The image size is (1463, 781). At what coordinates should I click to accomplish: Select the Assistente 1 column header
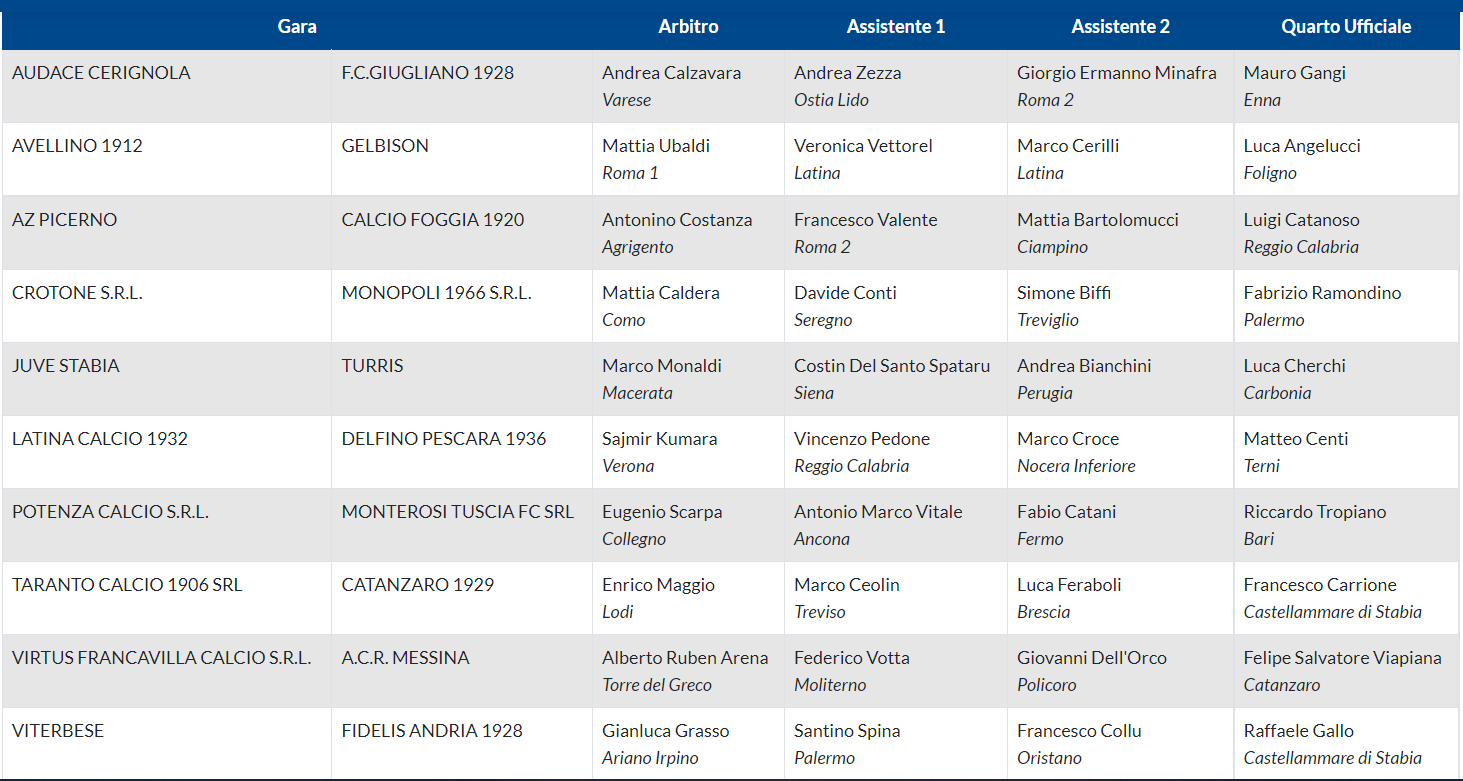point(895,27)
